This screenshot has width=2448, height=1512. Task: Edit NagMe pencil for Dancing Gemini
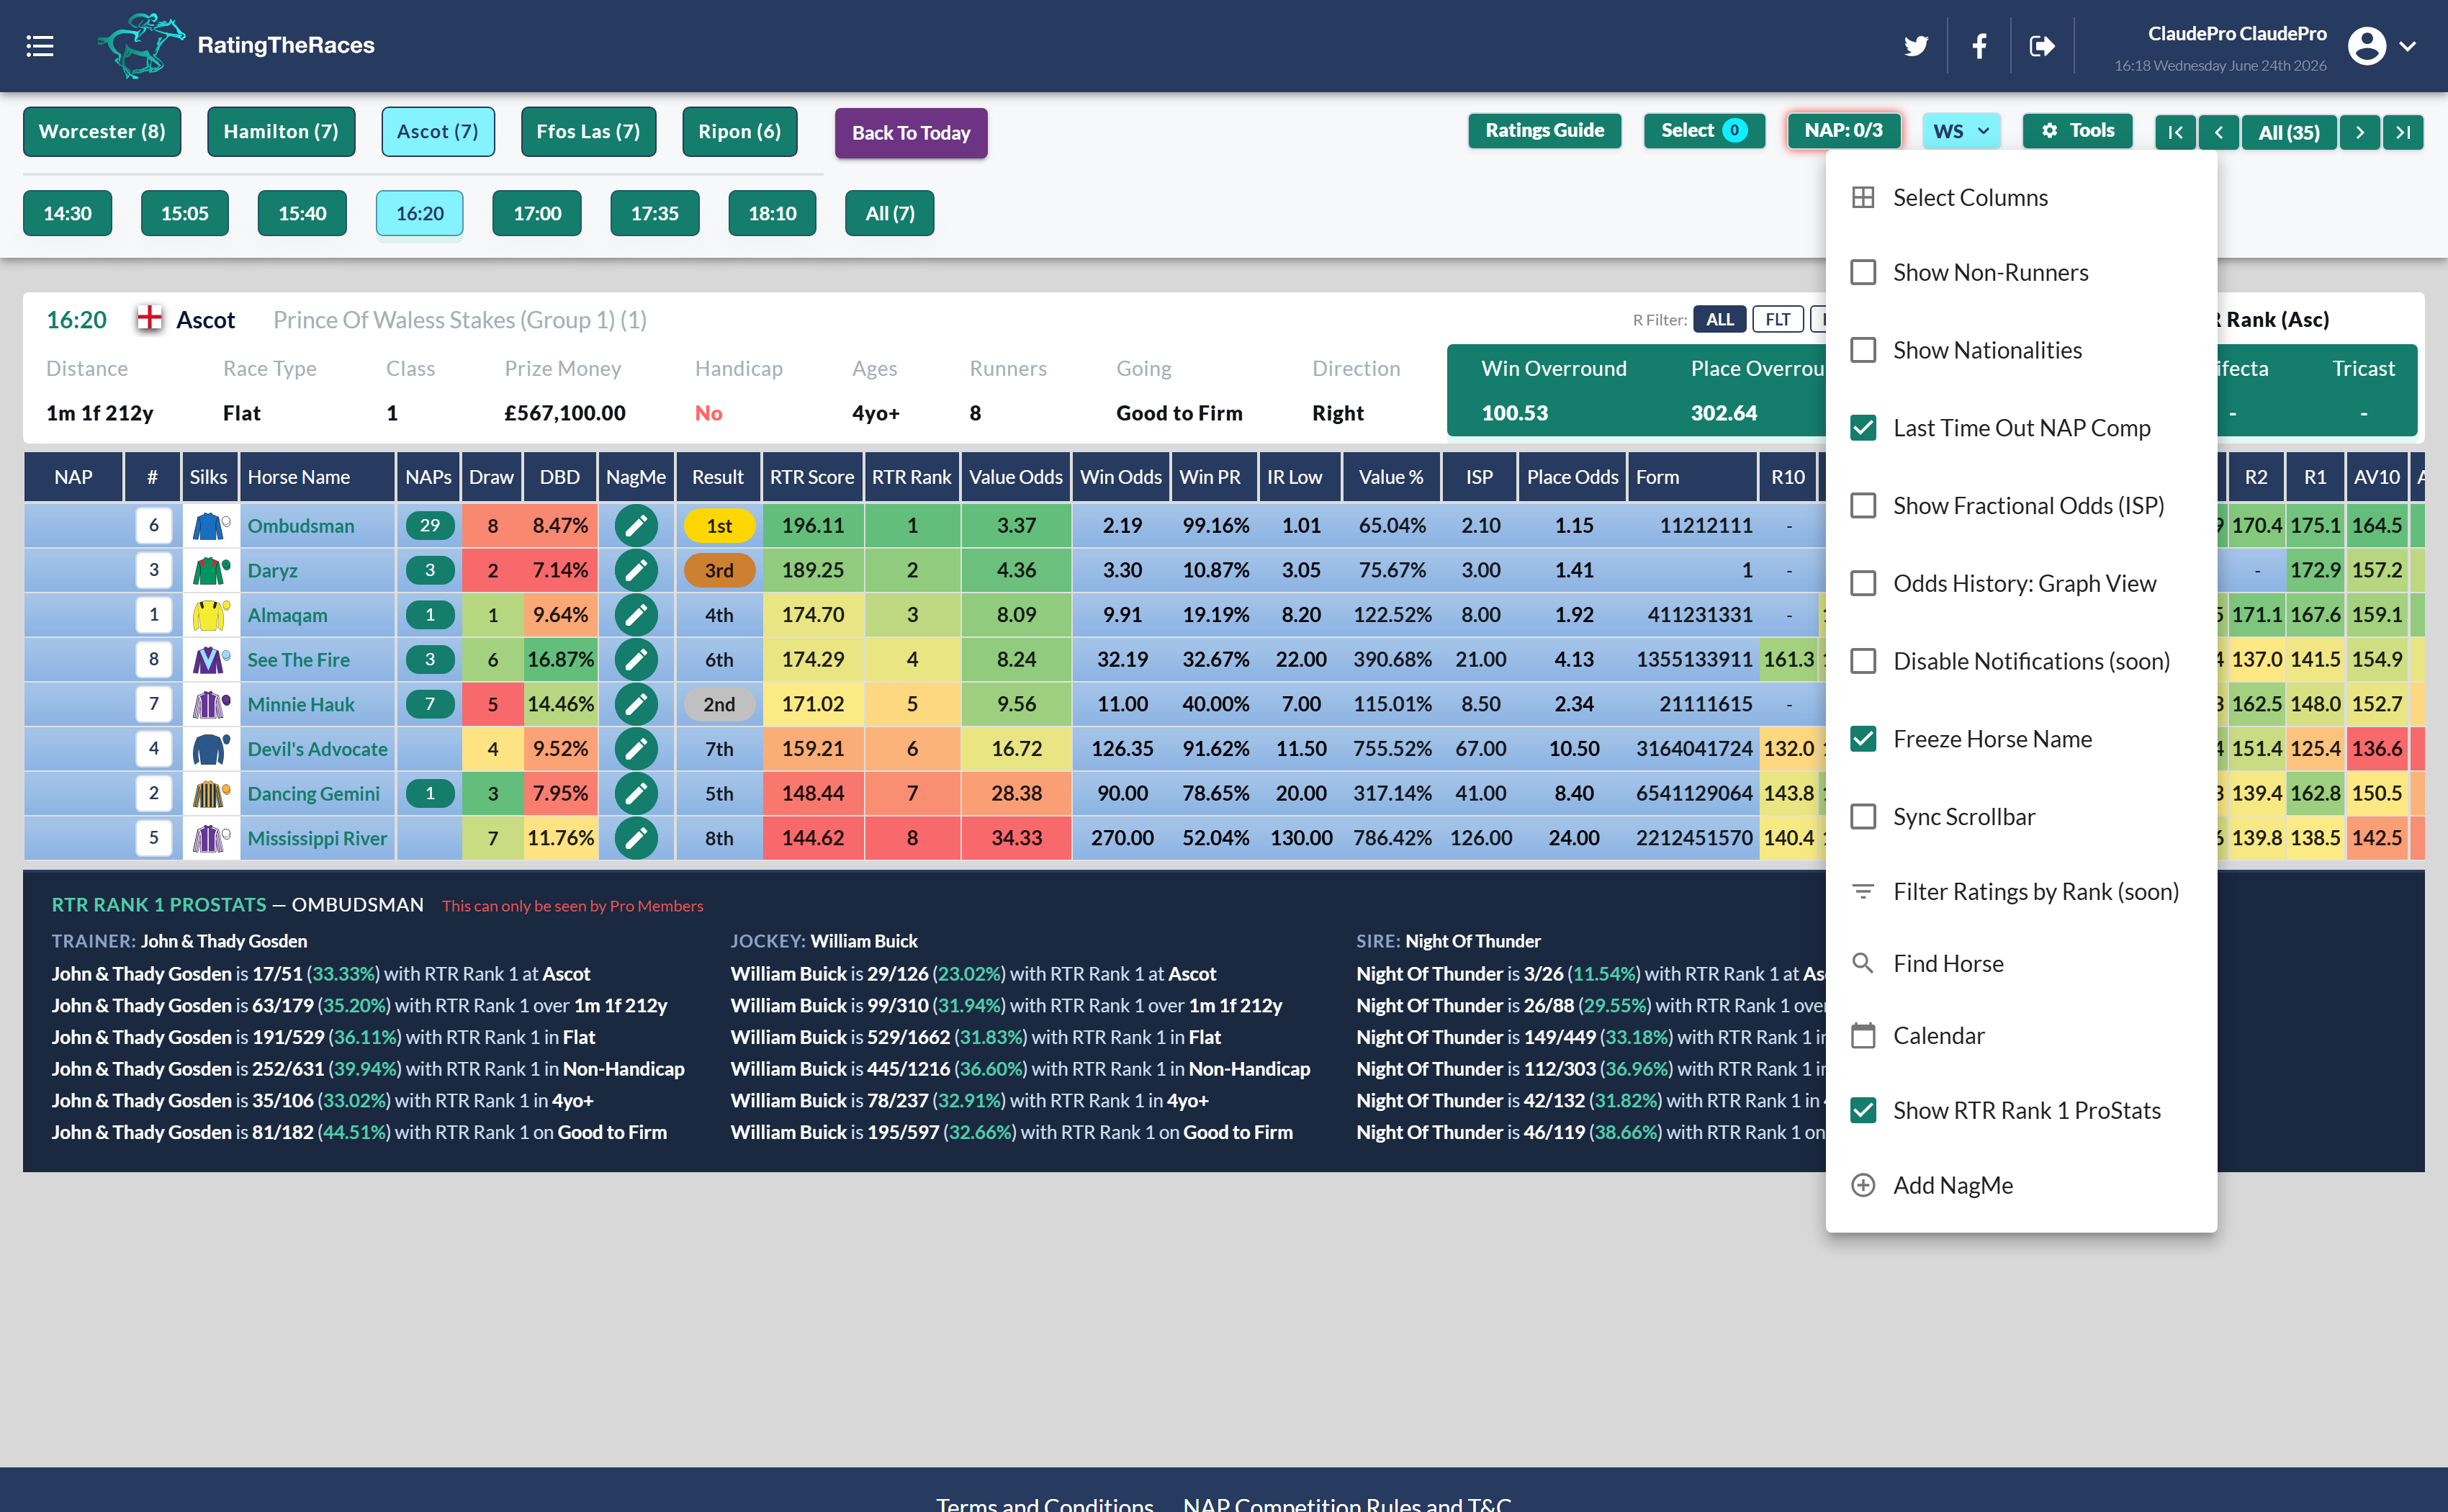(636, 793)
